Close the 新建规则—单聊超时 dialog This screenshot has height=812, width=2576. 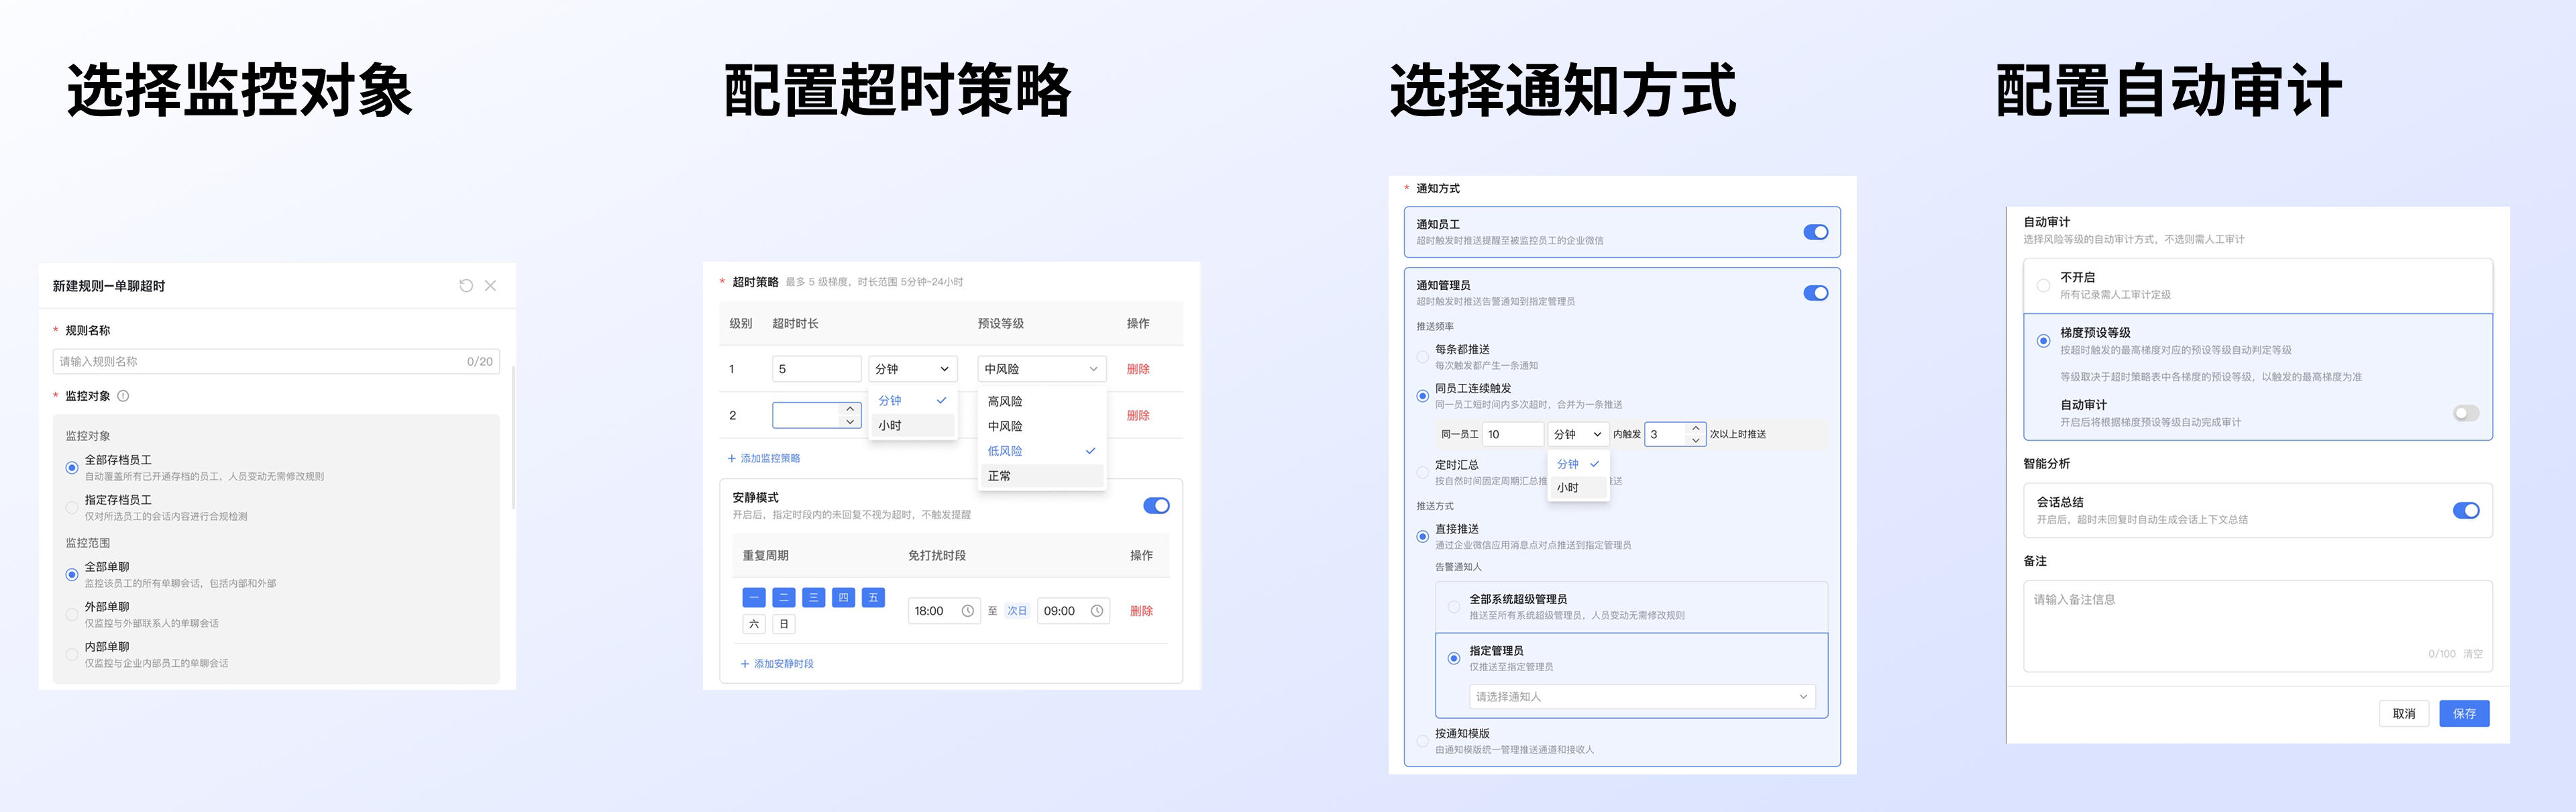point(490,286)
